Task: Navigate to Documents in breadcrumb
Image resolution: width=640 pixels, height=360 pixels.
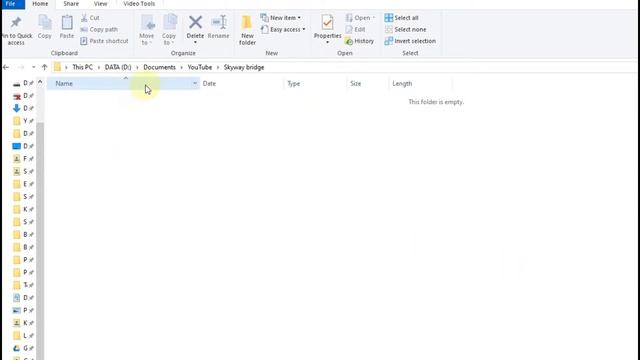Action: point(159,67)
